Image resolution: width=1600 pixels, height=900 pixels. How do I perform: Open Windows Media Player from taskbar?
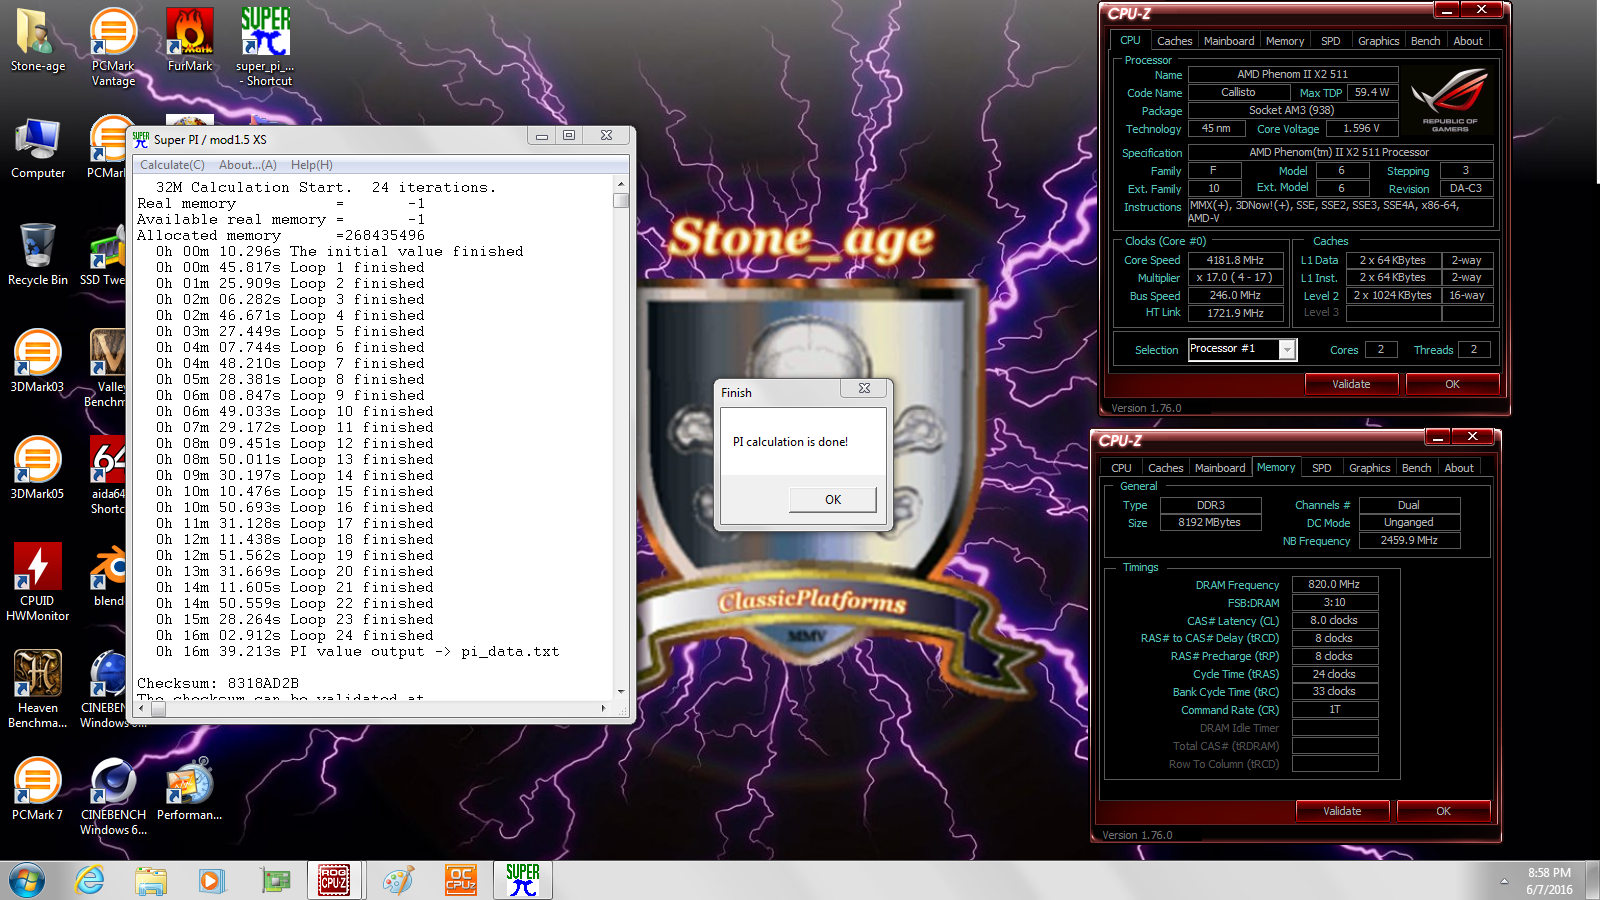point(212,881)
